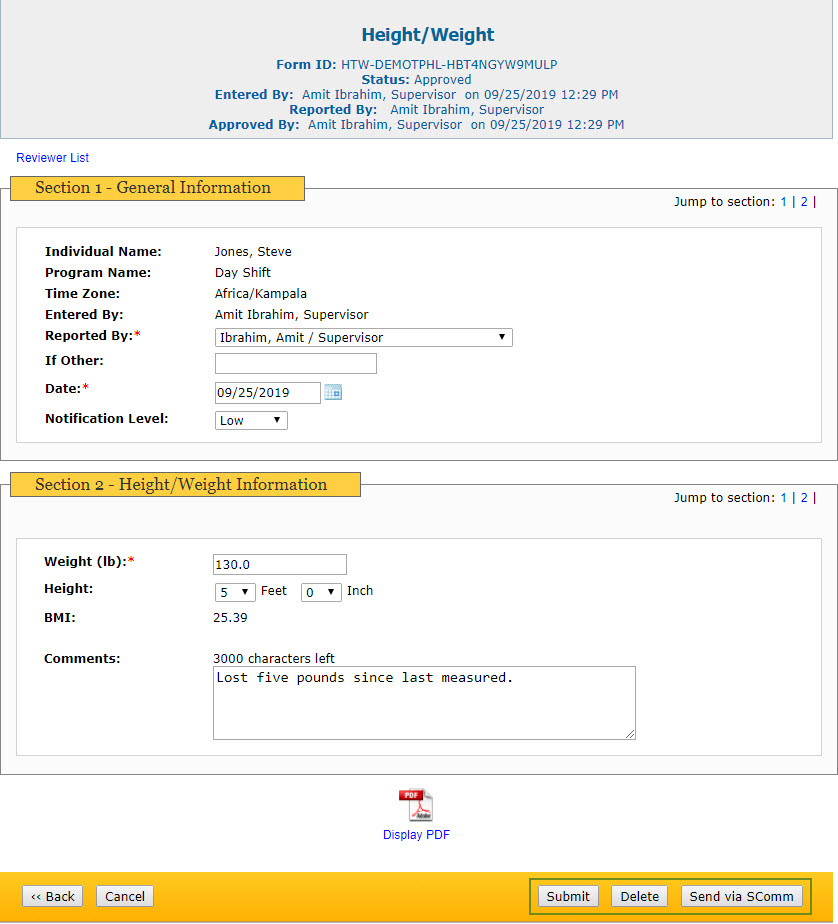Open the calendar date picker icon

coord(333,392)
